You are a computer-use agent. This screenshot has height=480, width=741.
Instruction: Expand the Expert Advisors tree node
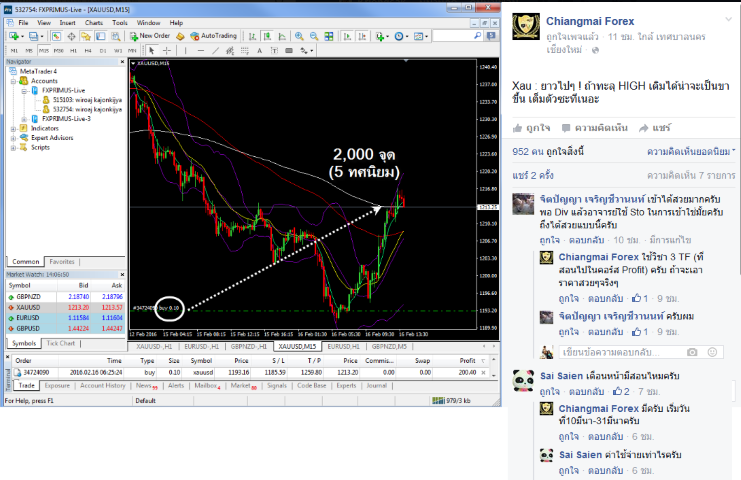click(x=13, y=138)
